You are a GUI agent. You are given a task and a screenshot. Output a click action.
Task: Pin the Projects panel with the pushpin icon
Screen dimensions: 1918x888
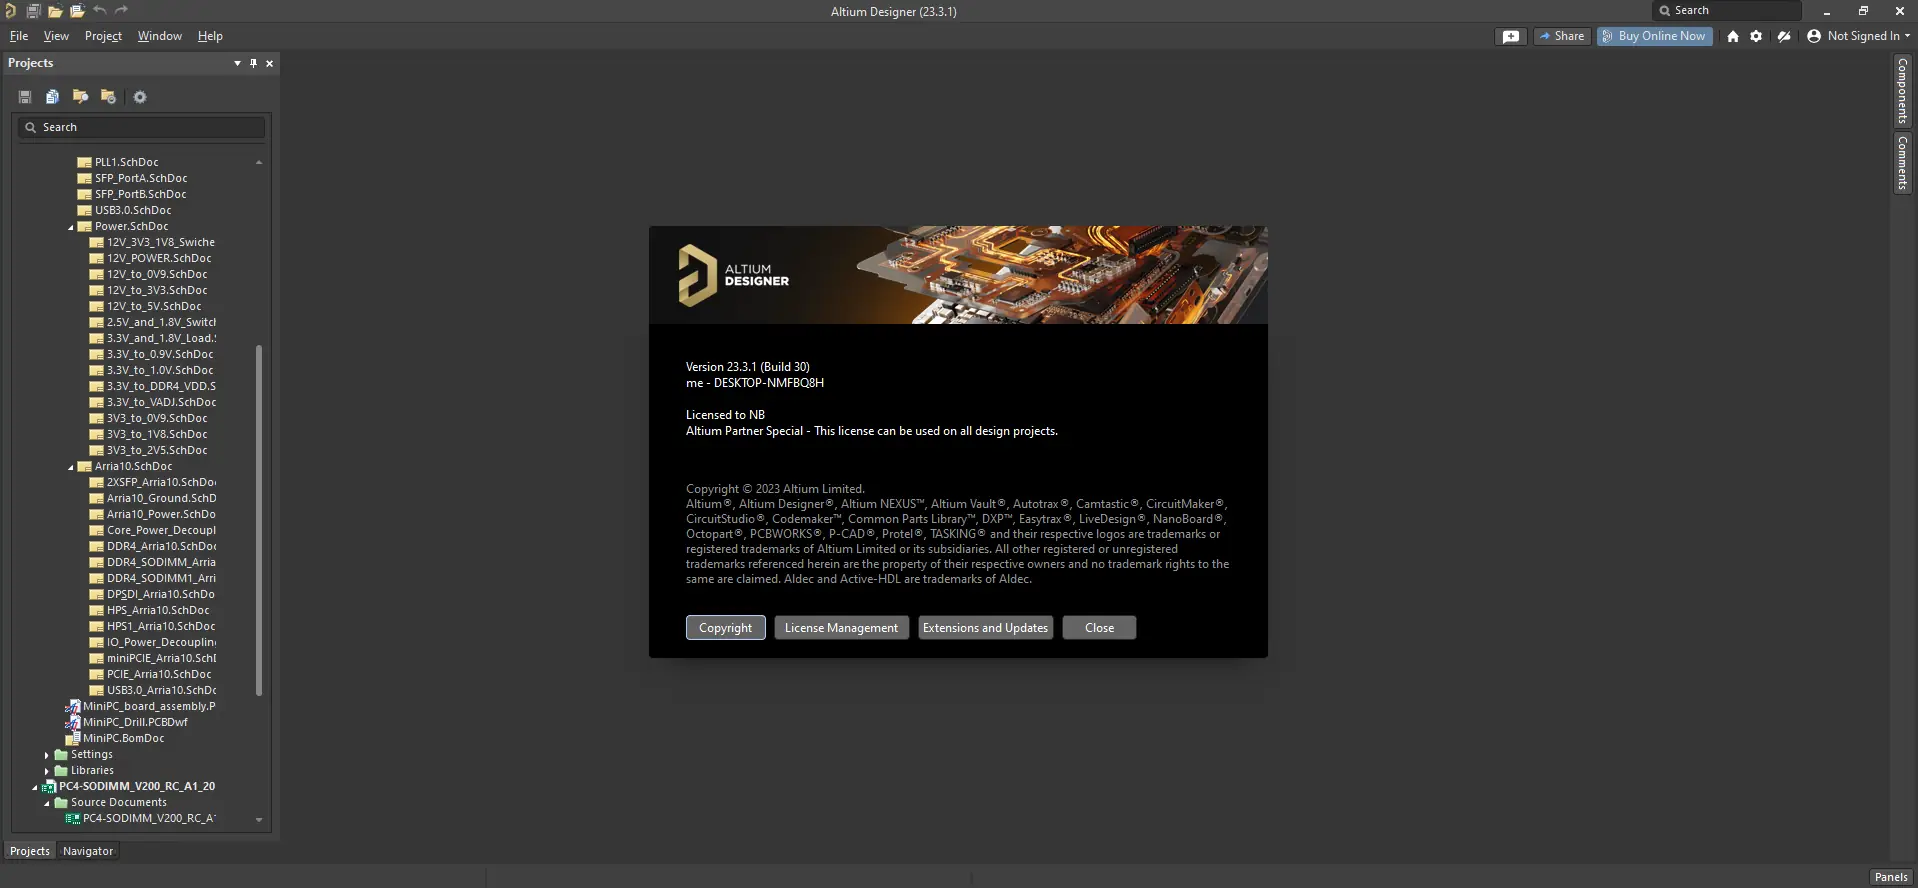click(253, 63)
